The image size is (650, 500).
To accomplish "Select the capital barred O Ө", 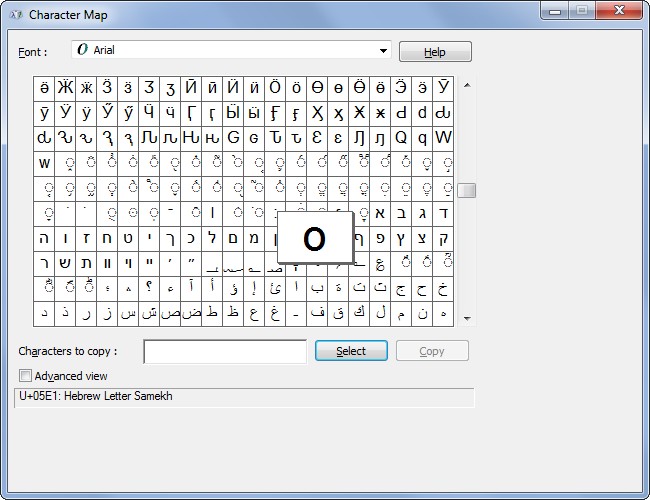I will (x=317, y=88).
